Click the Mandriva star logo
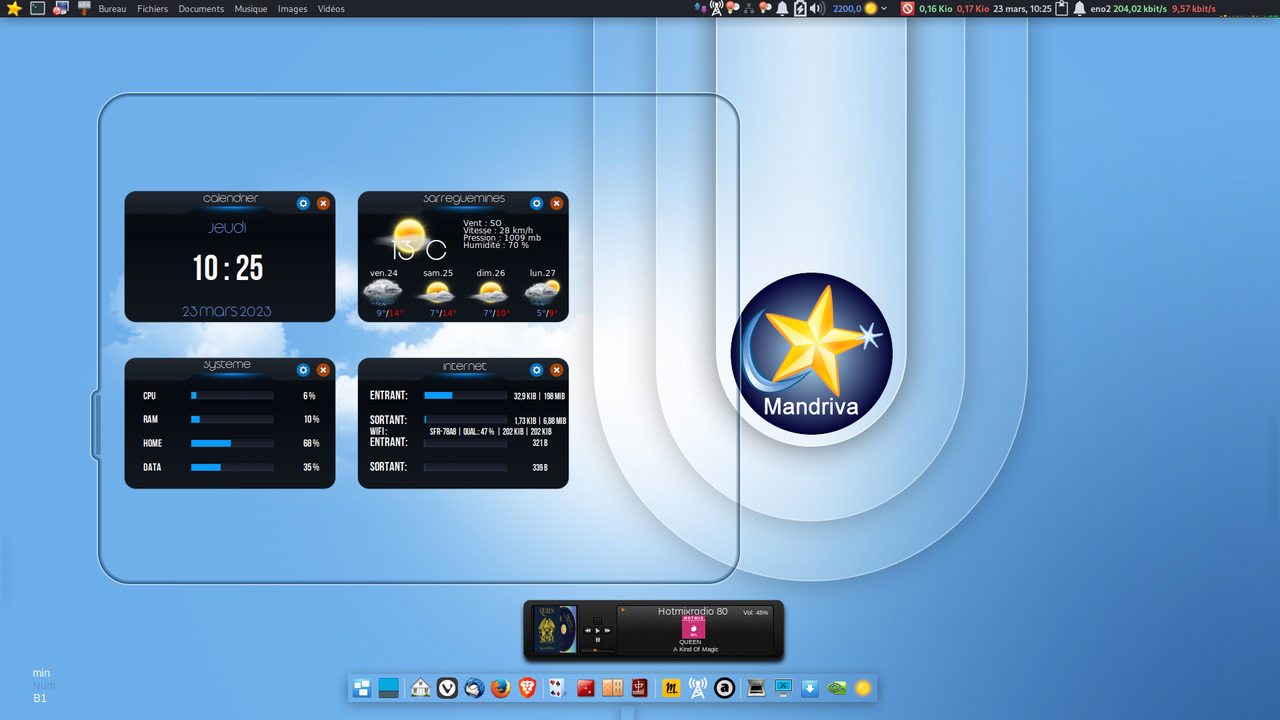This screenshot has width=1280, height=720. pyautogui.click(x=811, y=353)
